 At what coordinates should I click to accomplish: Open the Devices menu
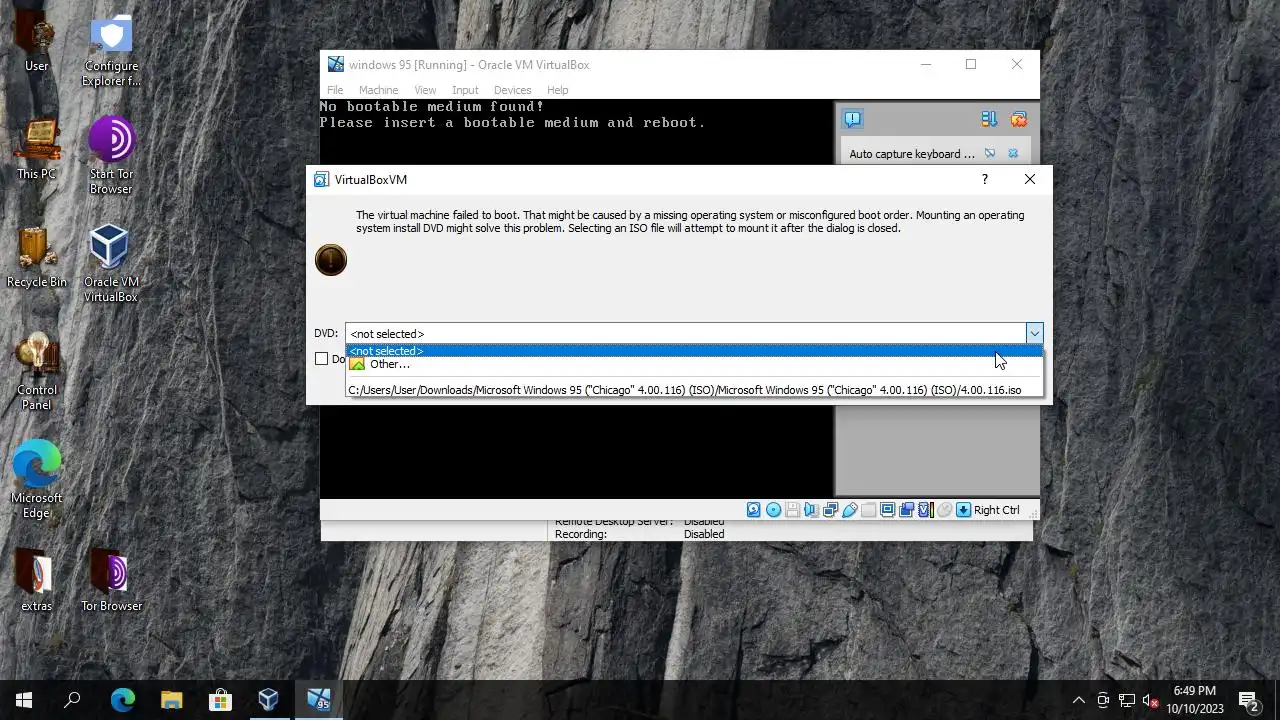click(x=512, y=90)
